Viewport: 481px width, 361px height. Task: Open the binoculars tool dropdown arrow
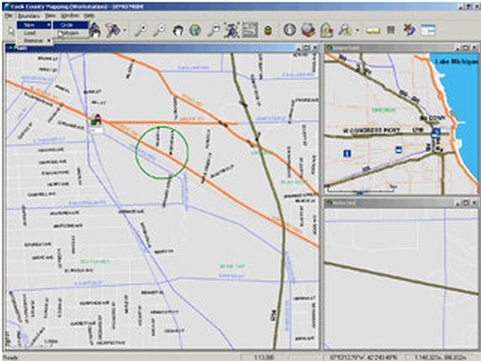(358, 30)
